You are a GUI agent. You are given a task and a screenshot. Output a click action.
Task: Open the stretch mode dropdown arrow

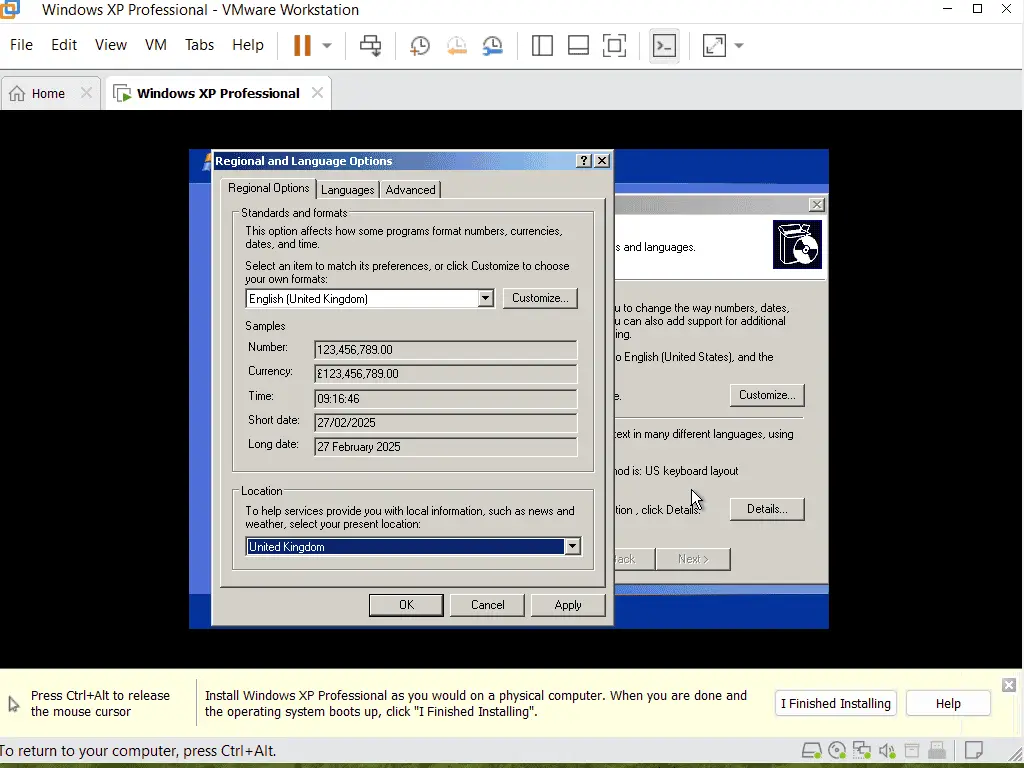tap(739, 46)
